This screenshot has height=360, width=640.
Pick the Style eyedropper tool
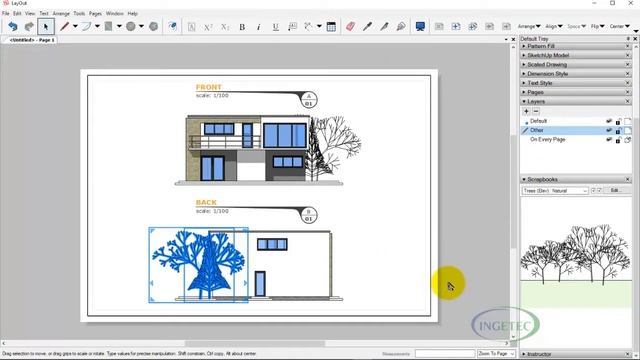click(x=367, y=27)
